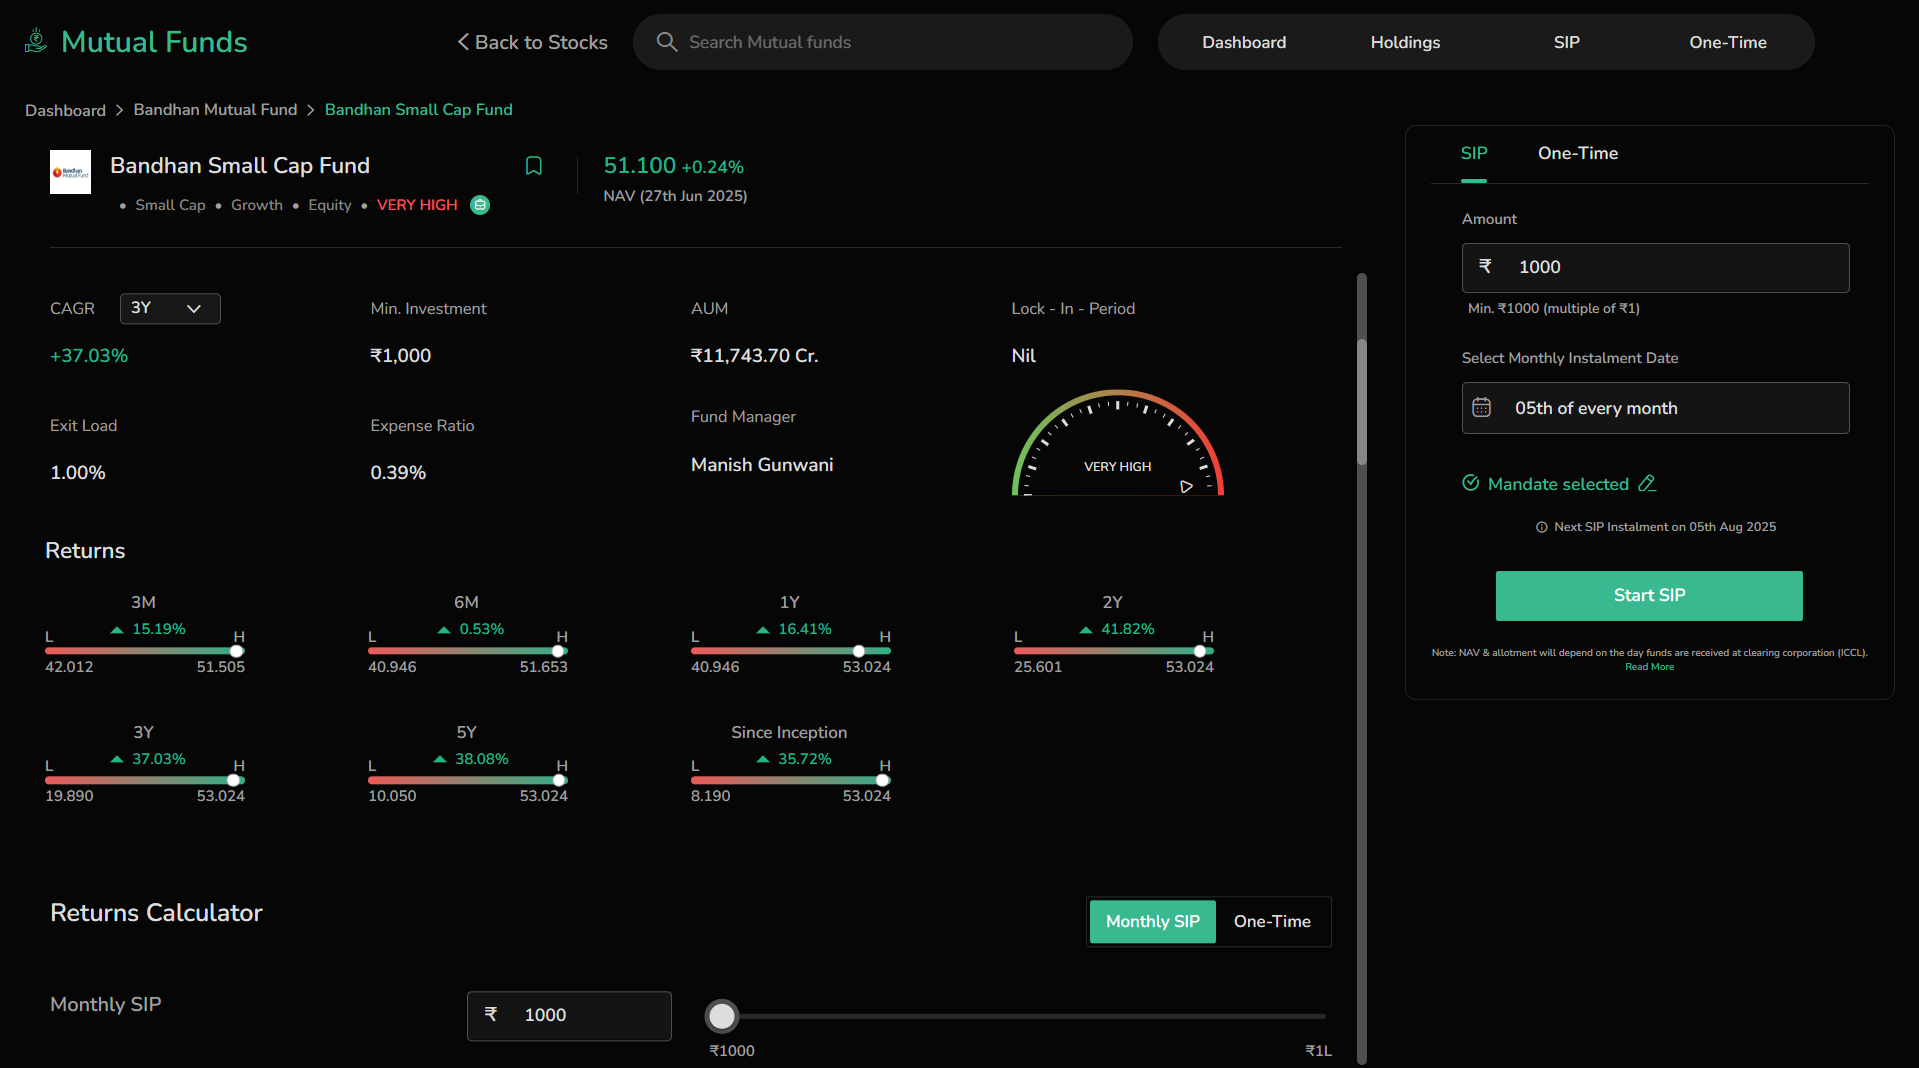Click Min. Investment value ₹1,000
The width and height of the screenshot is (1919, 1068).
tap(400, 356)
